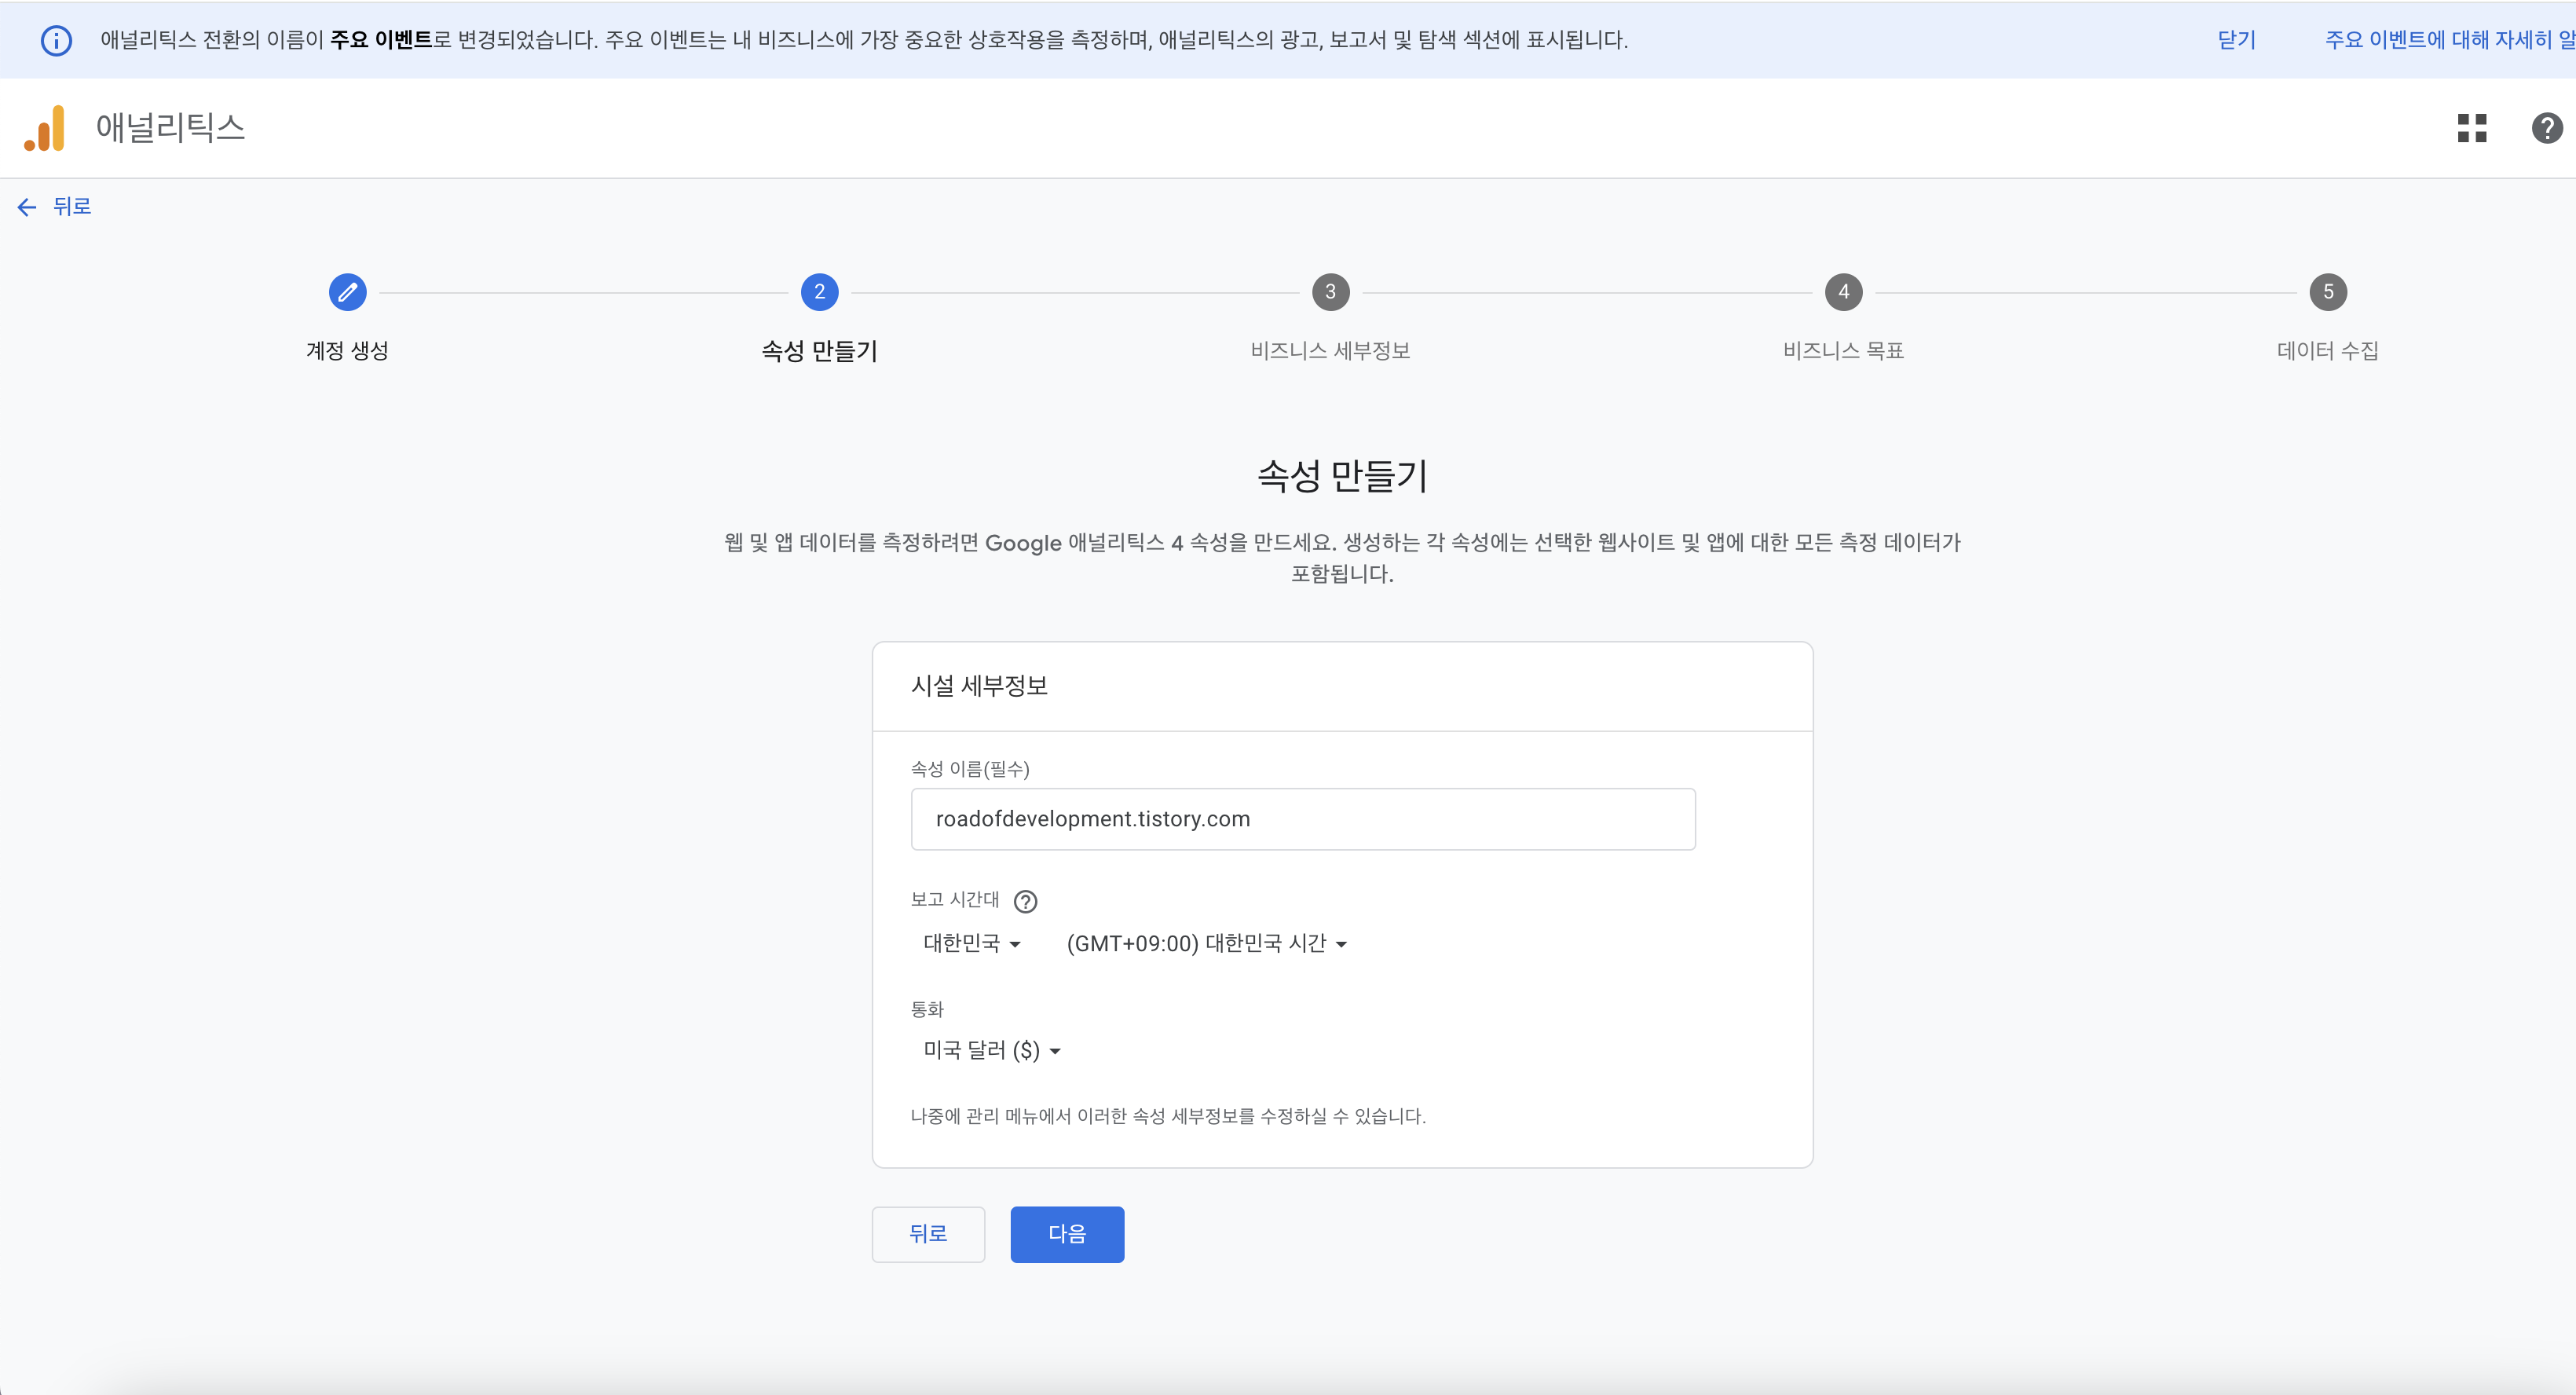Click the 시설 세부정보 card heading
This screenshot has height=1395, width=2576.
tap(979, 686)
